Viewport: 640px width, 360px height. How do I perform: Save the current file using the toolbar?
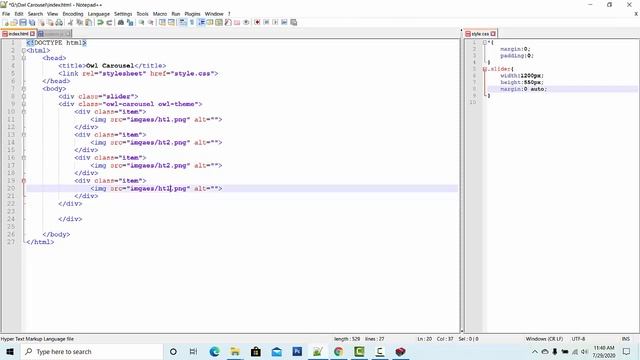pos(23,22)
